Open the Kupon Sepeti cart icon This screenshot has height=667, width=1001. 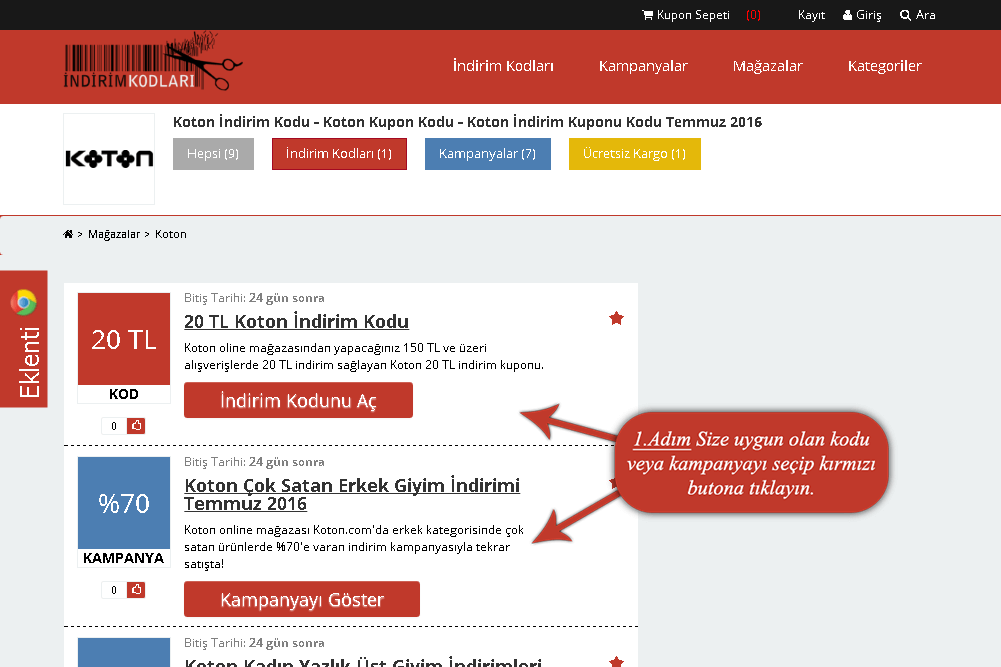coord(647,15)
